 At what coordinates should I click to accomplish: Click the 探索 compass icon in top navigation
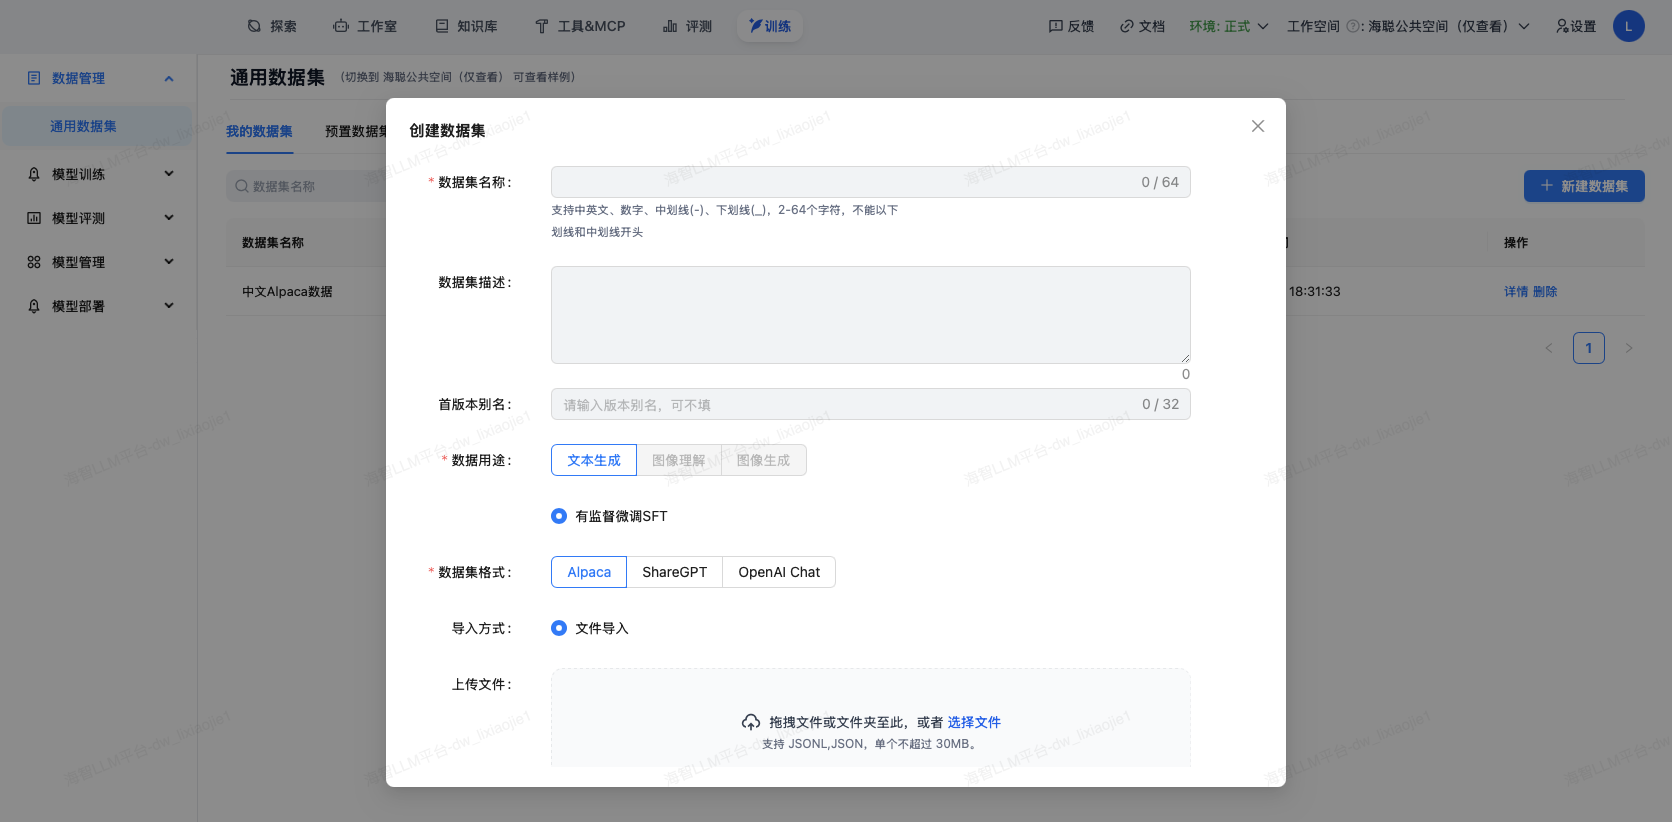254,26
